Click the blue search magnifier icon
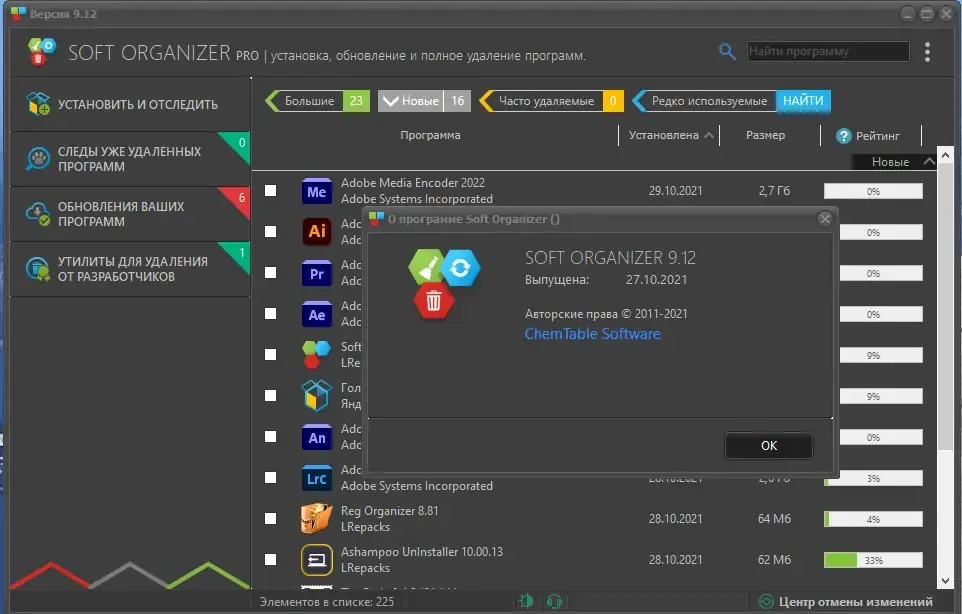The image size is (962, 614). click(727, 52)
